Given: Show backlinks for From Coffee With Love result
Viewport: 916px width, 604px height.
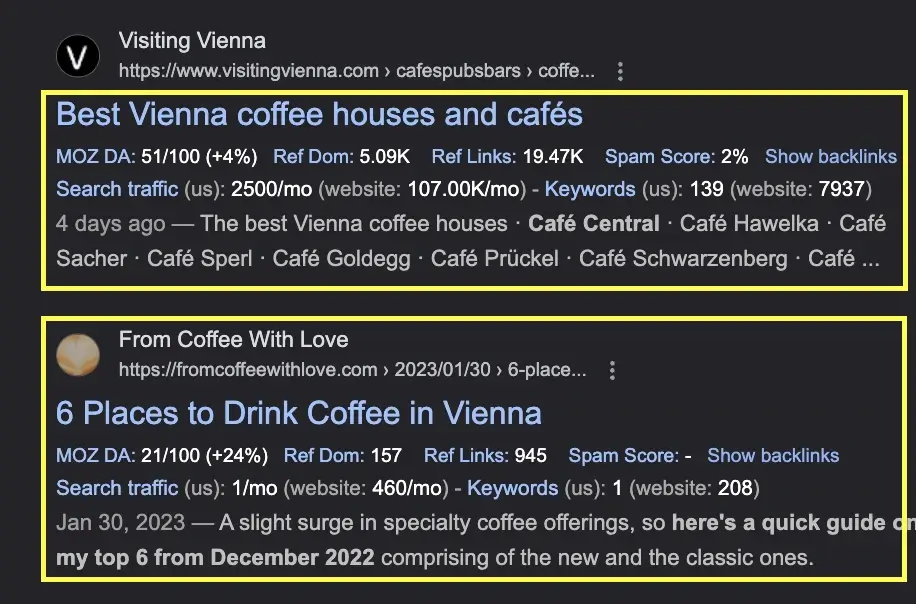Looking at the screenshot, I should 773,456.
